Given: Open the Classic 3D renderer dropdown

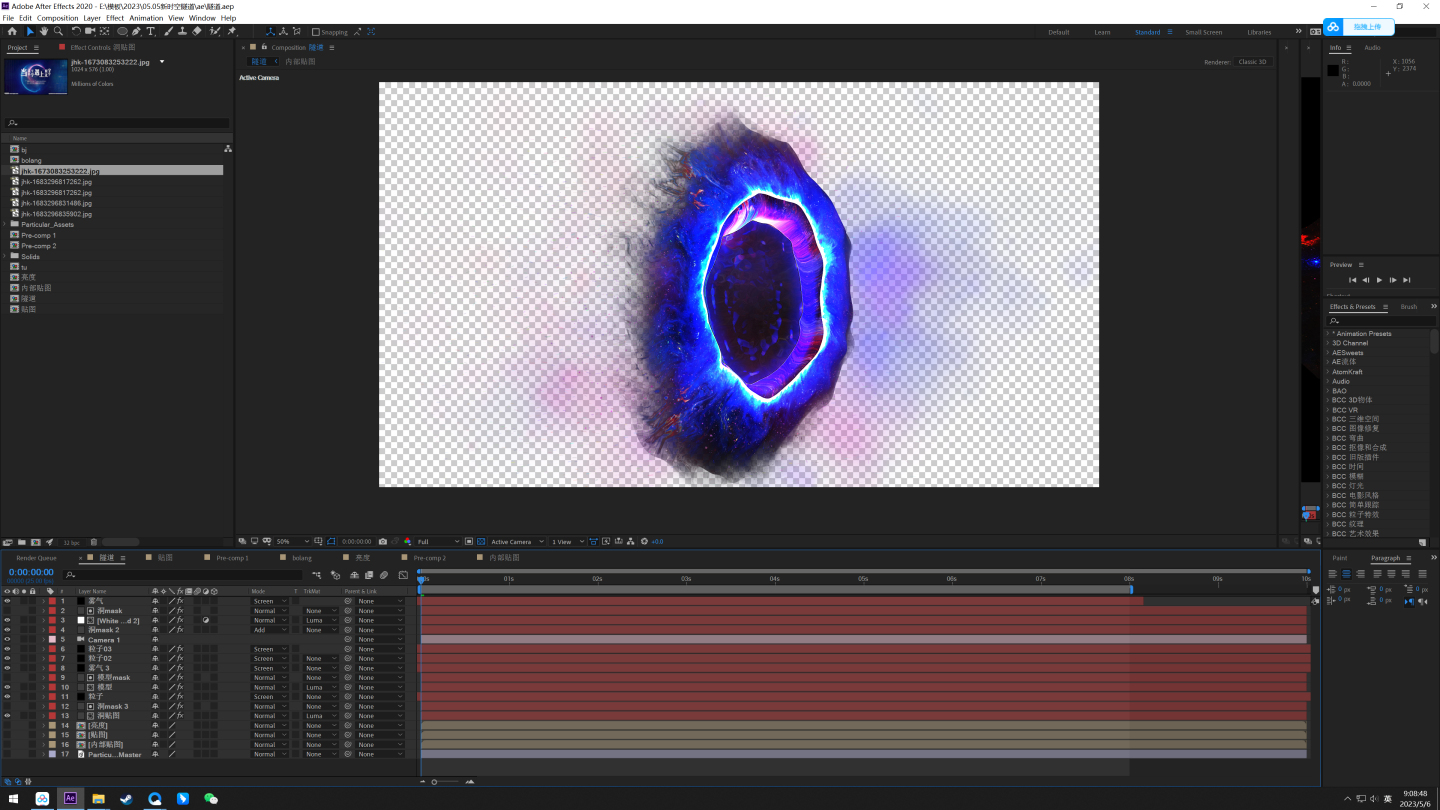Looking at the screenshot, I should pyautogui.click(x=1253, y=62).
